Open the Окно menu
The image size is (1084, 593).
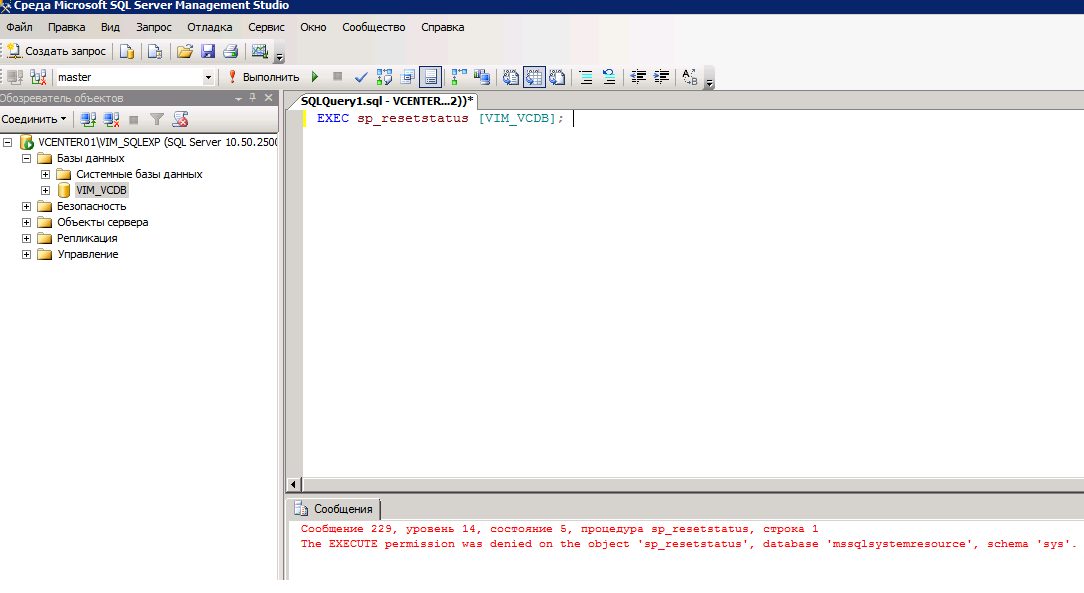pyautogui.click(x=313, y=27)
